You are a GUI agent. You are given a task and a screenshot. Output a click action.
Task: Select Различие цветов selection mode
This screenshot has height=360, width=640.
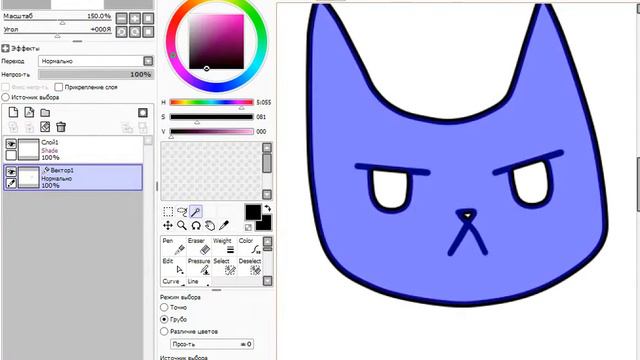164,331
